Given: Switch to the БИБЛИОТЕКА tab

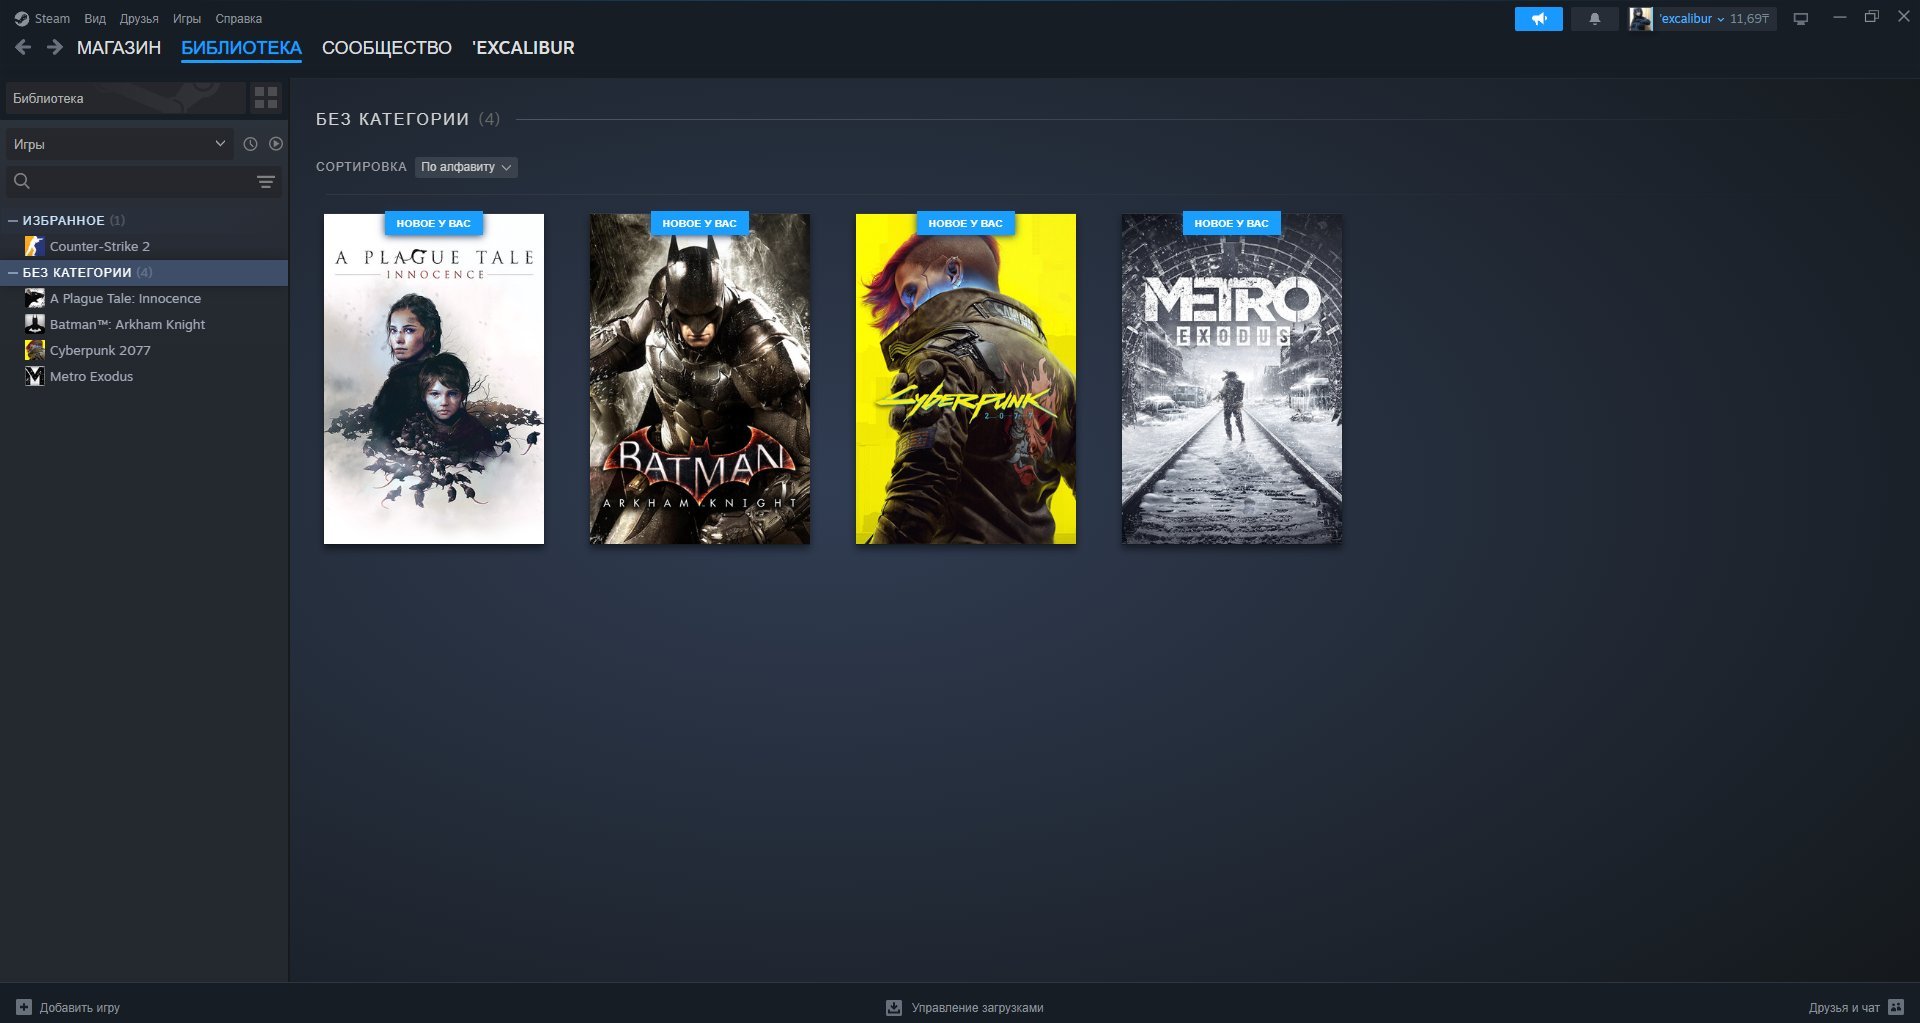Looking at the screenshot, I should pyautogui.click(x=241, y=48).
